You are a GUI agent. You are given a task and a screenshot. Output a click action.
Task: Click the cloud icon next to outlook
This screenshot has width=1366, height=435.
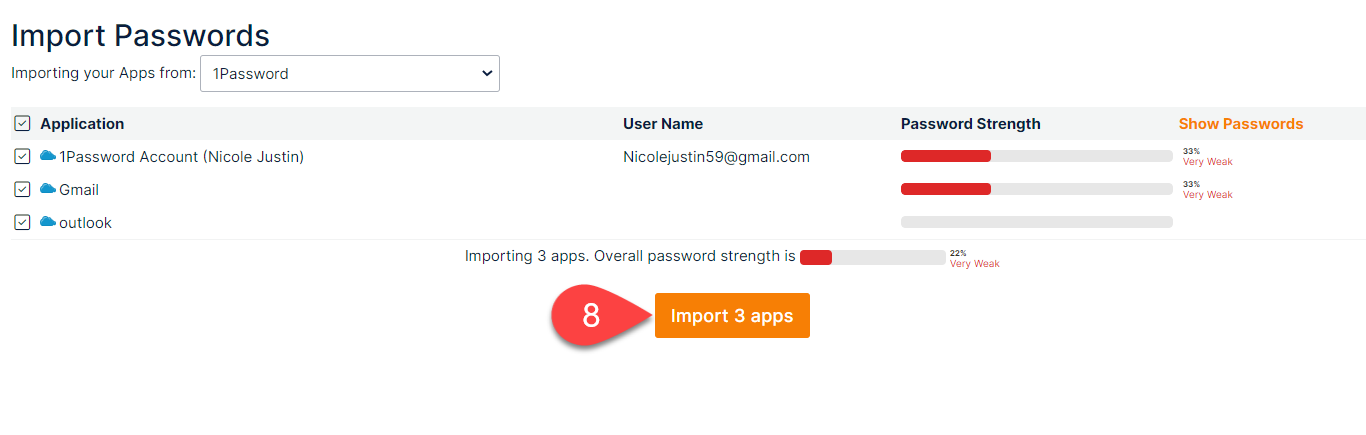(48, 222)
